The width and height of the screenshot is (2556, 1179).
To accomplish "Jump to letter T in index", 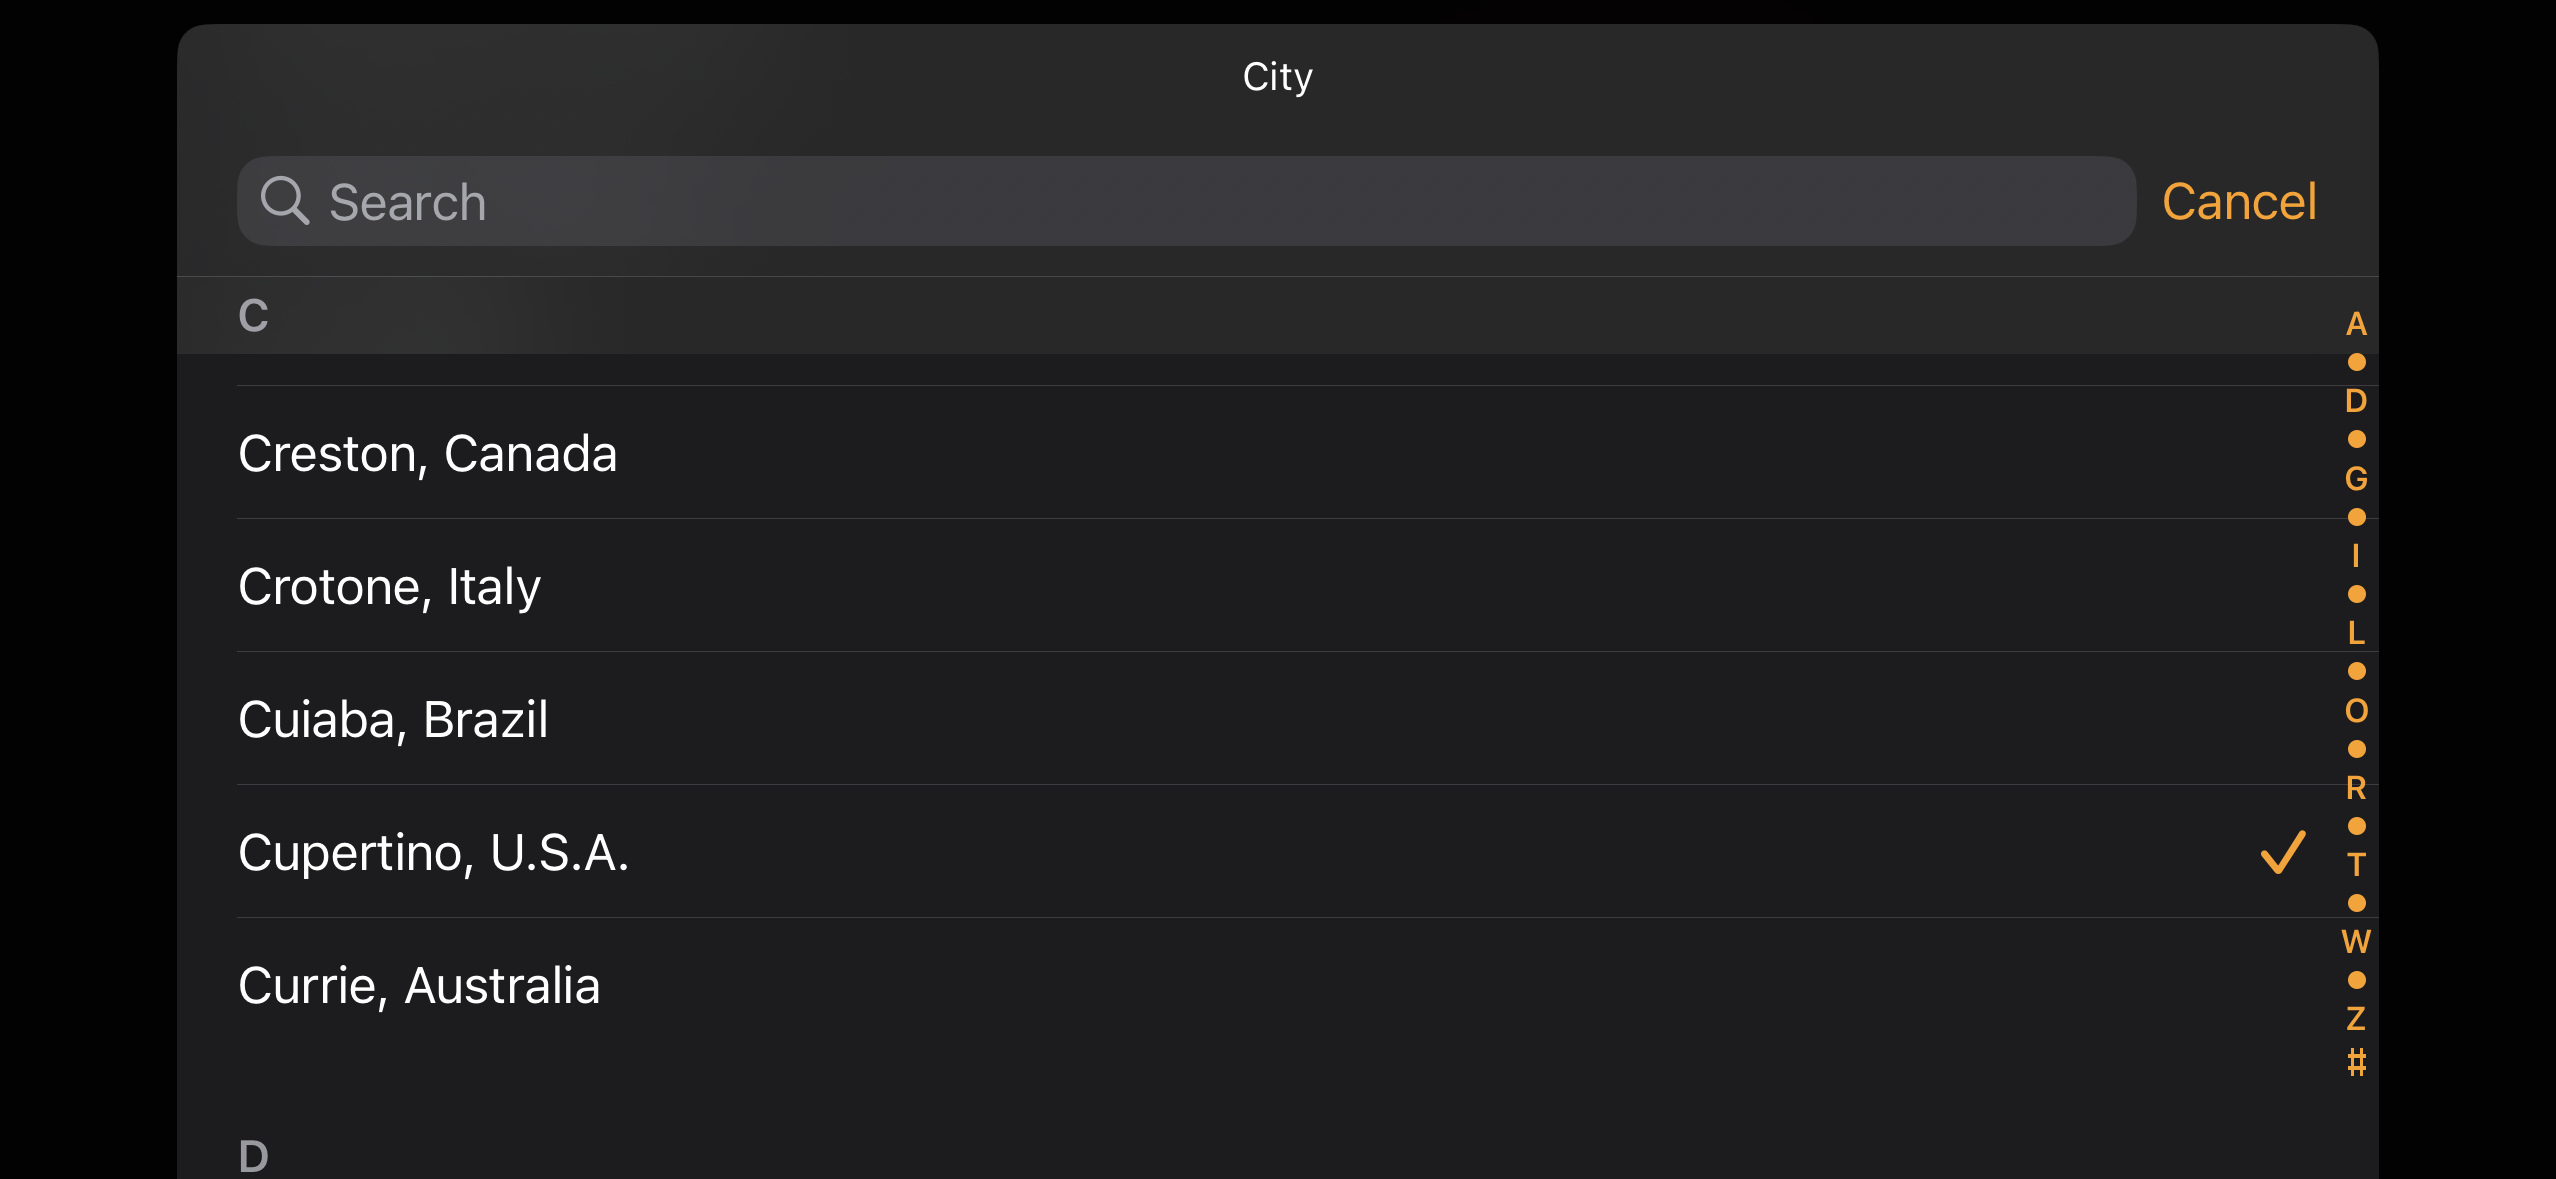I will 2356,864.
